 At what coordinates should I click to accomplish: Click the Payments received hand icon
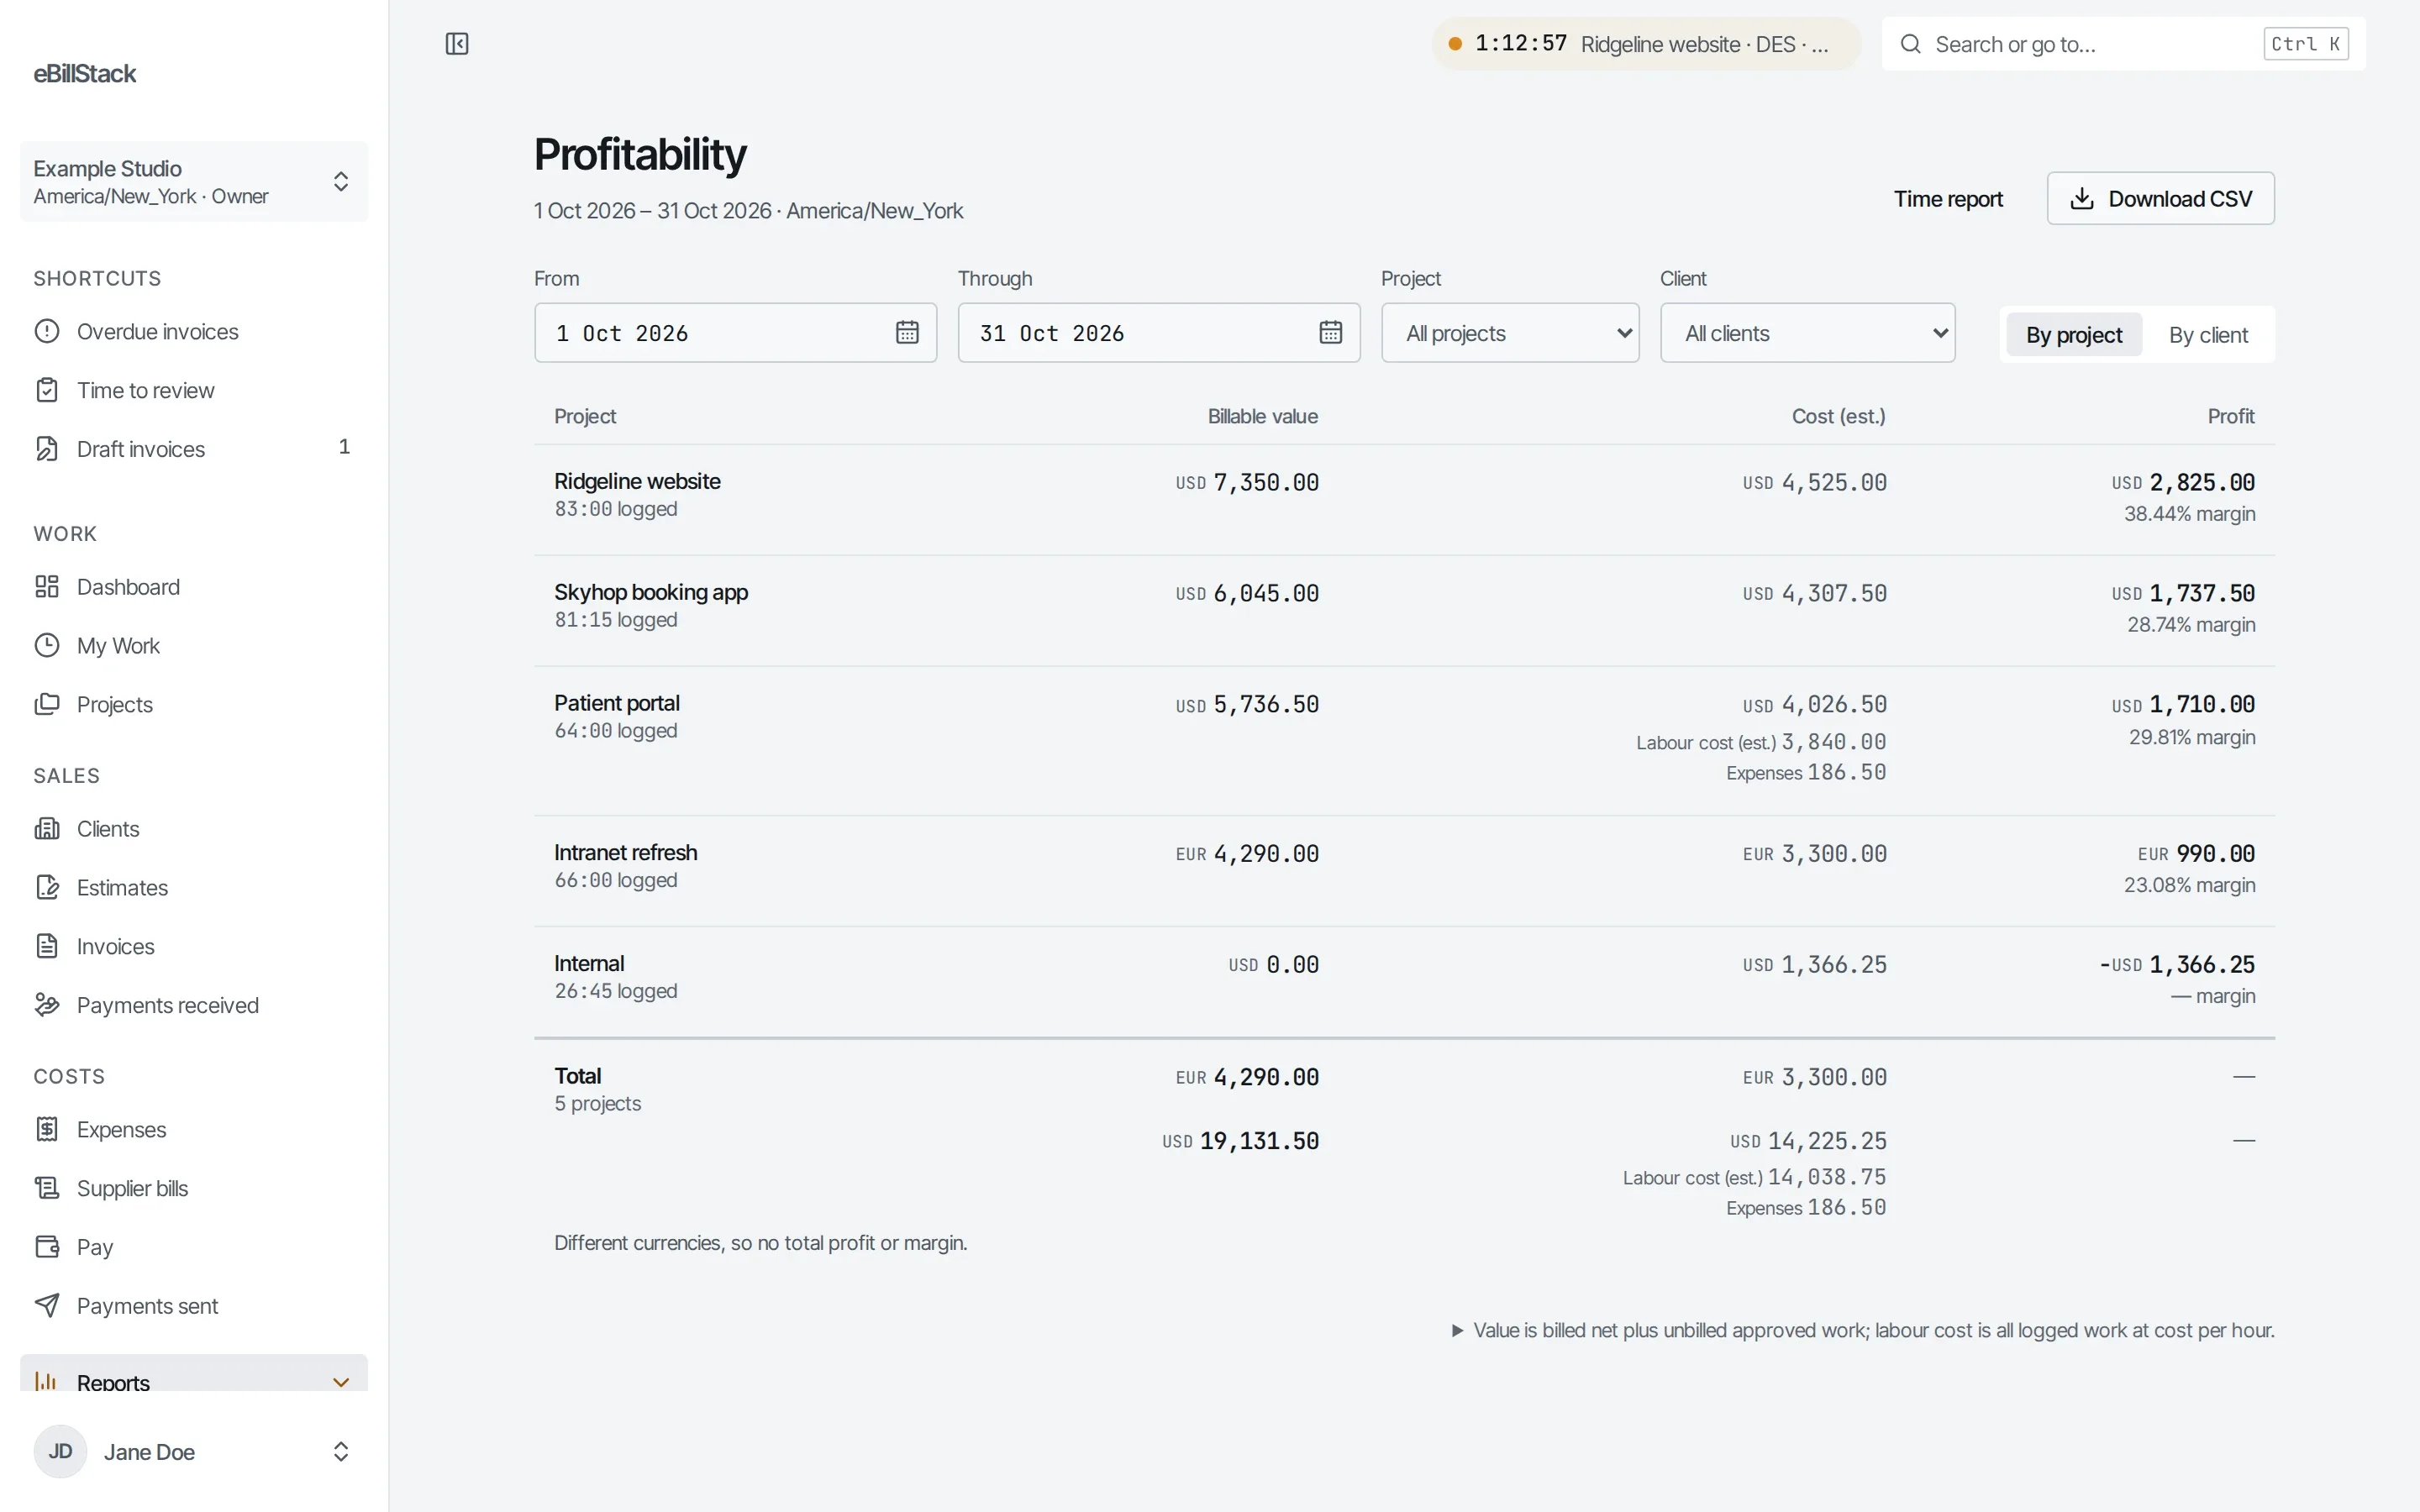point(47,1005)
